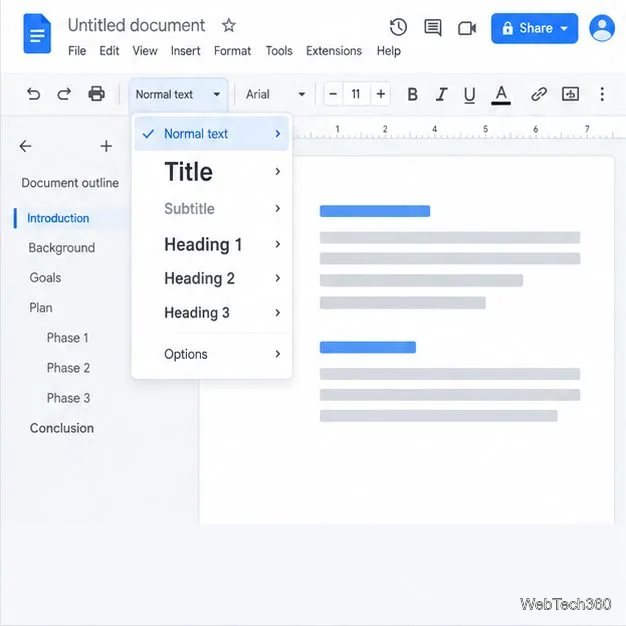Open the Format menu
The width and height of the screenshot is (626, 626).
(x=232, y=51)
